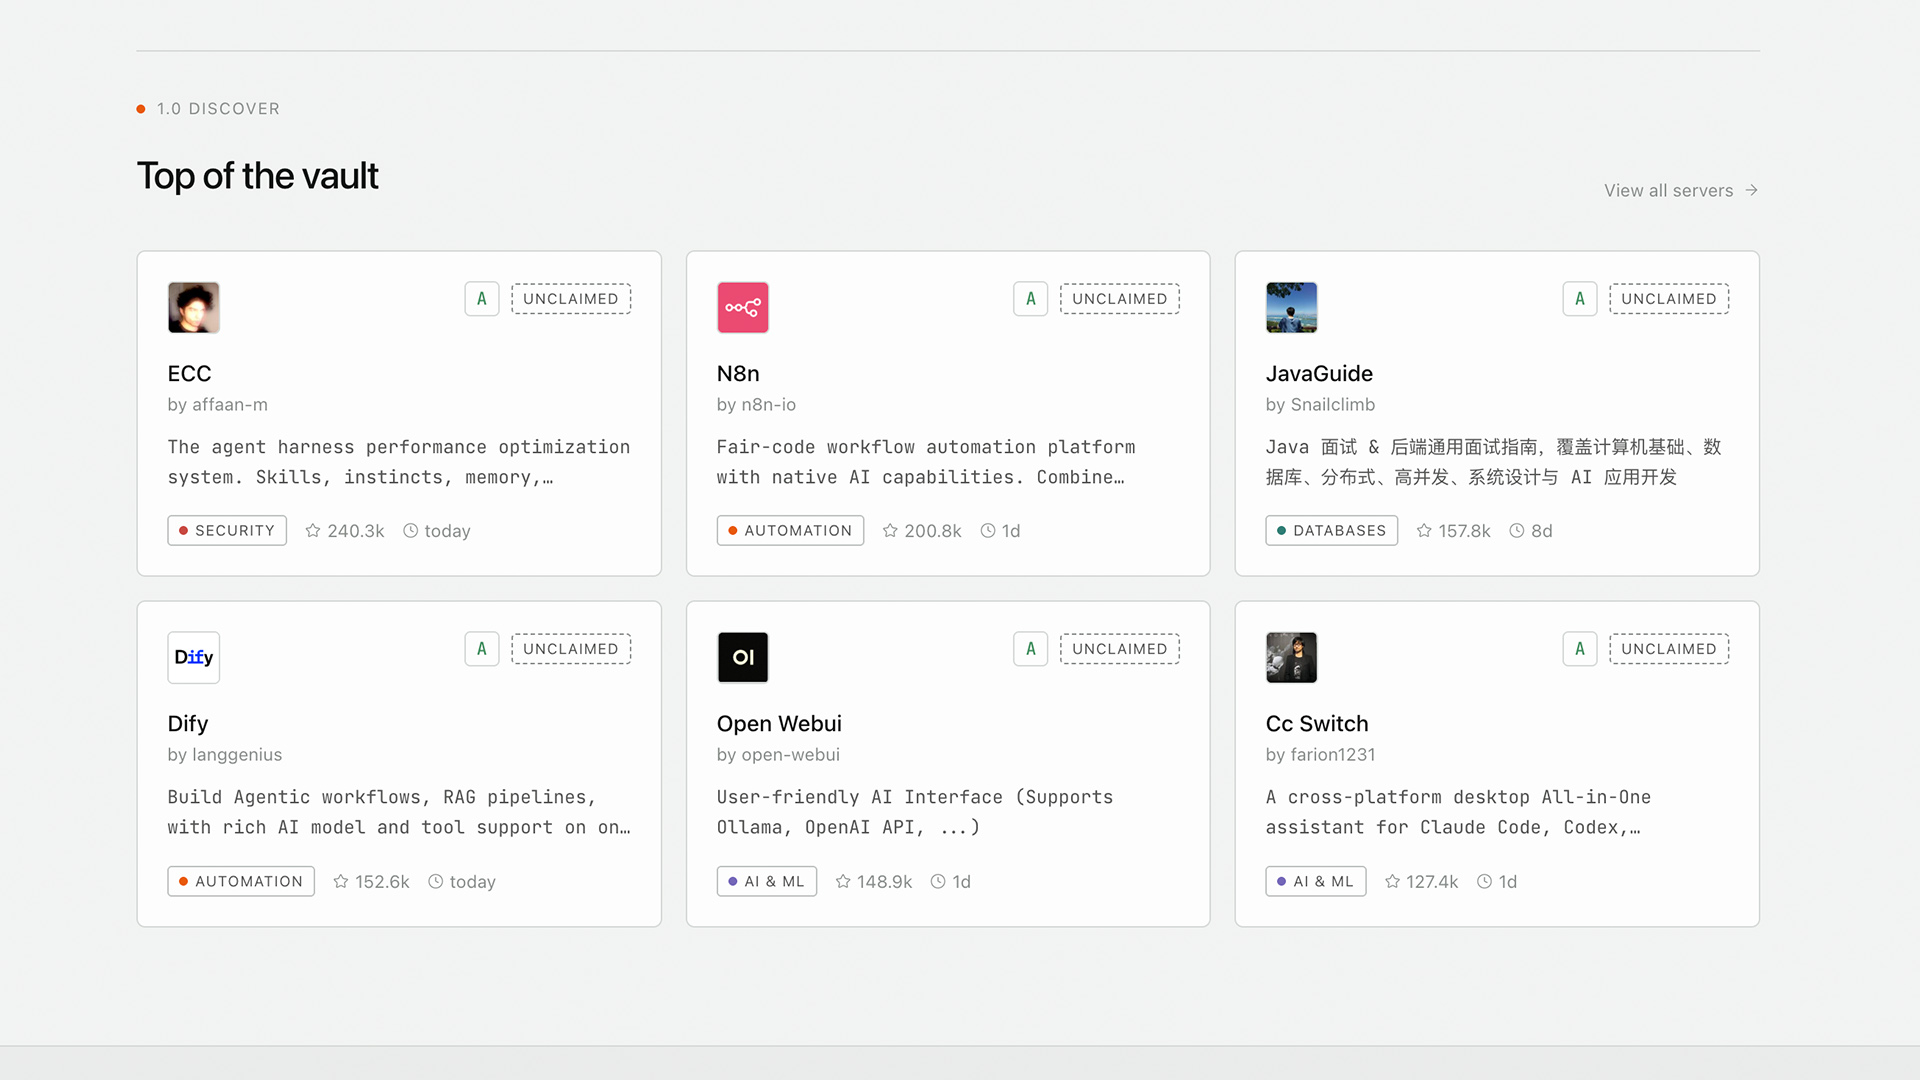Viewport: 1920px width, 1080px height.
Task: Click author text 'by n8n-io'
Action: pos(756,405)
